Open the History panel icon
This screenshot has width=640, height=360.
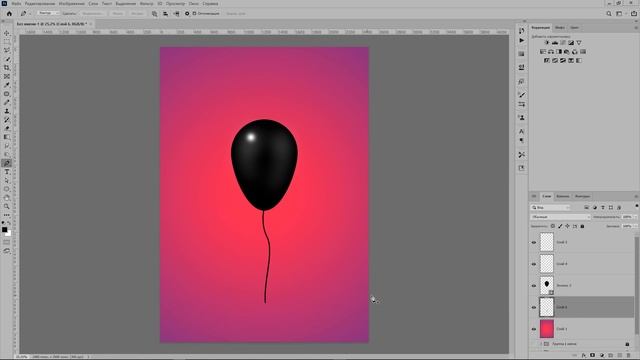[x=522, y=31]
